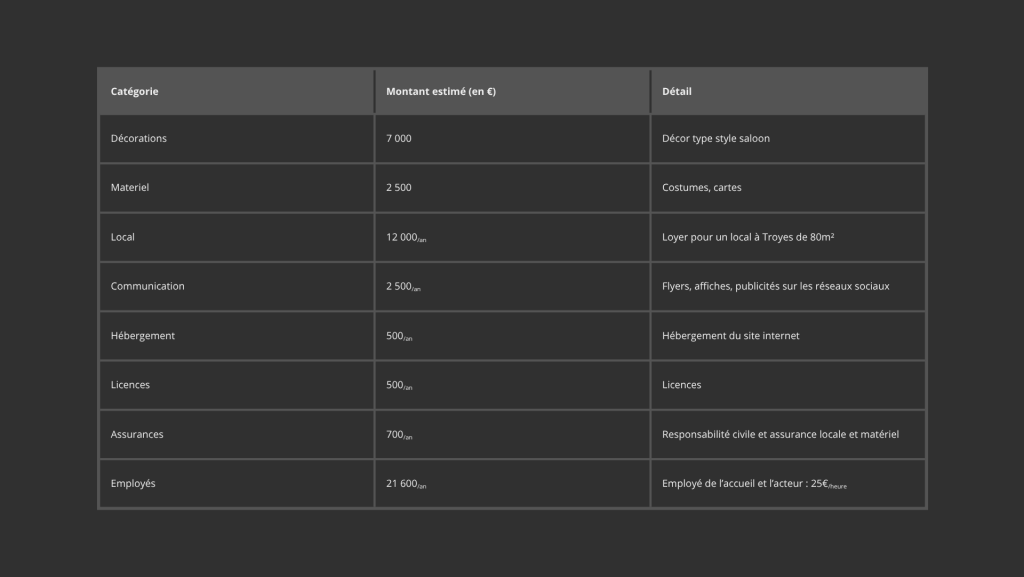
Task: Select the "Décor type style saloon" cell
Action: pos(716,138)
